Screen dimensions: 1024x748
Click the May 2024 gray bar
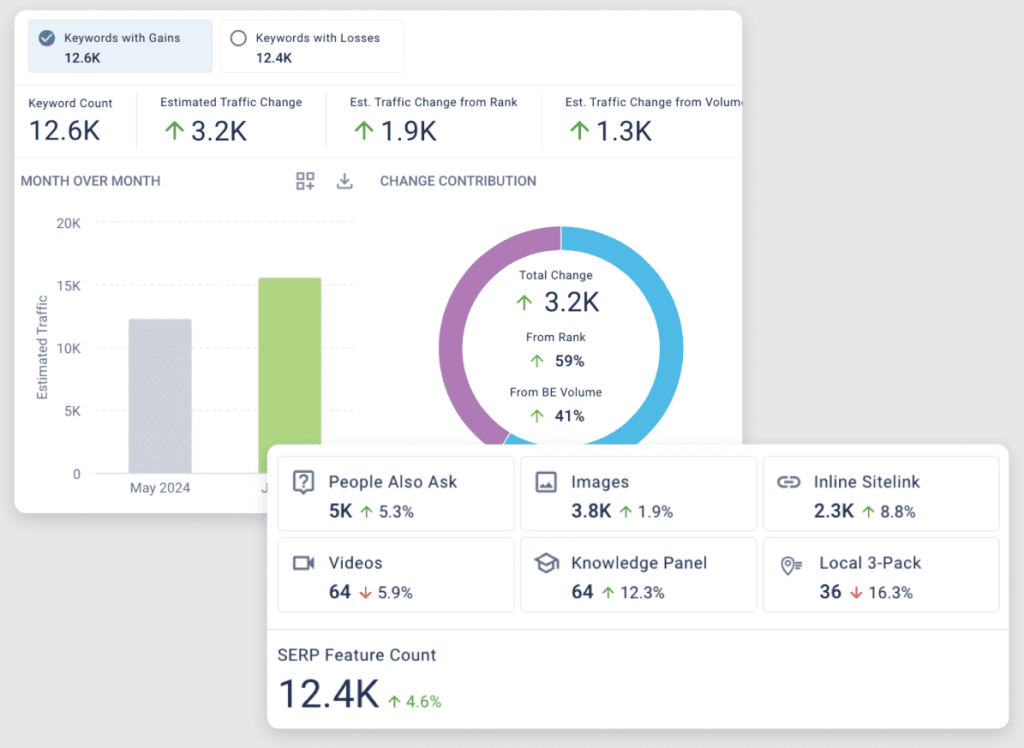point(160,396)
